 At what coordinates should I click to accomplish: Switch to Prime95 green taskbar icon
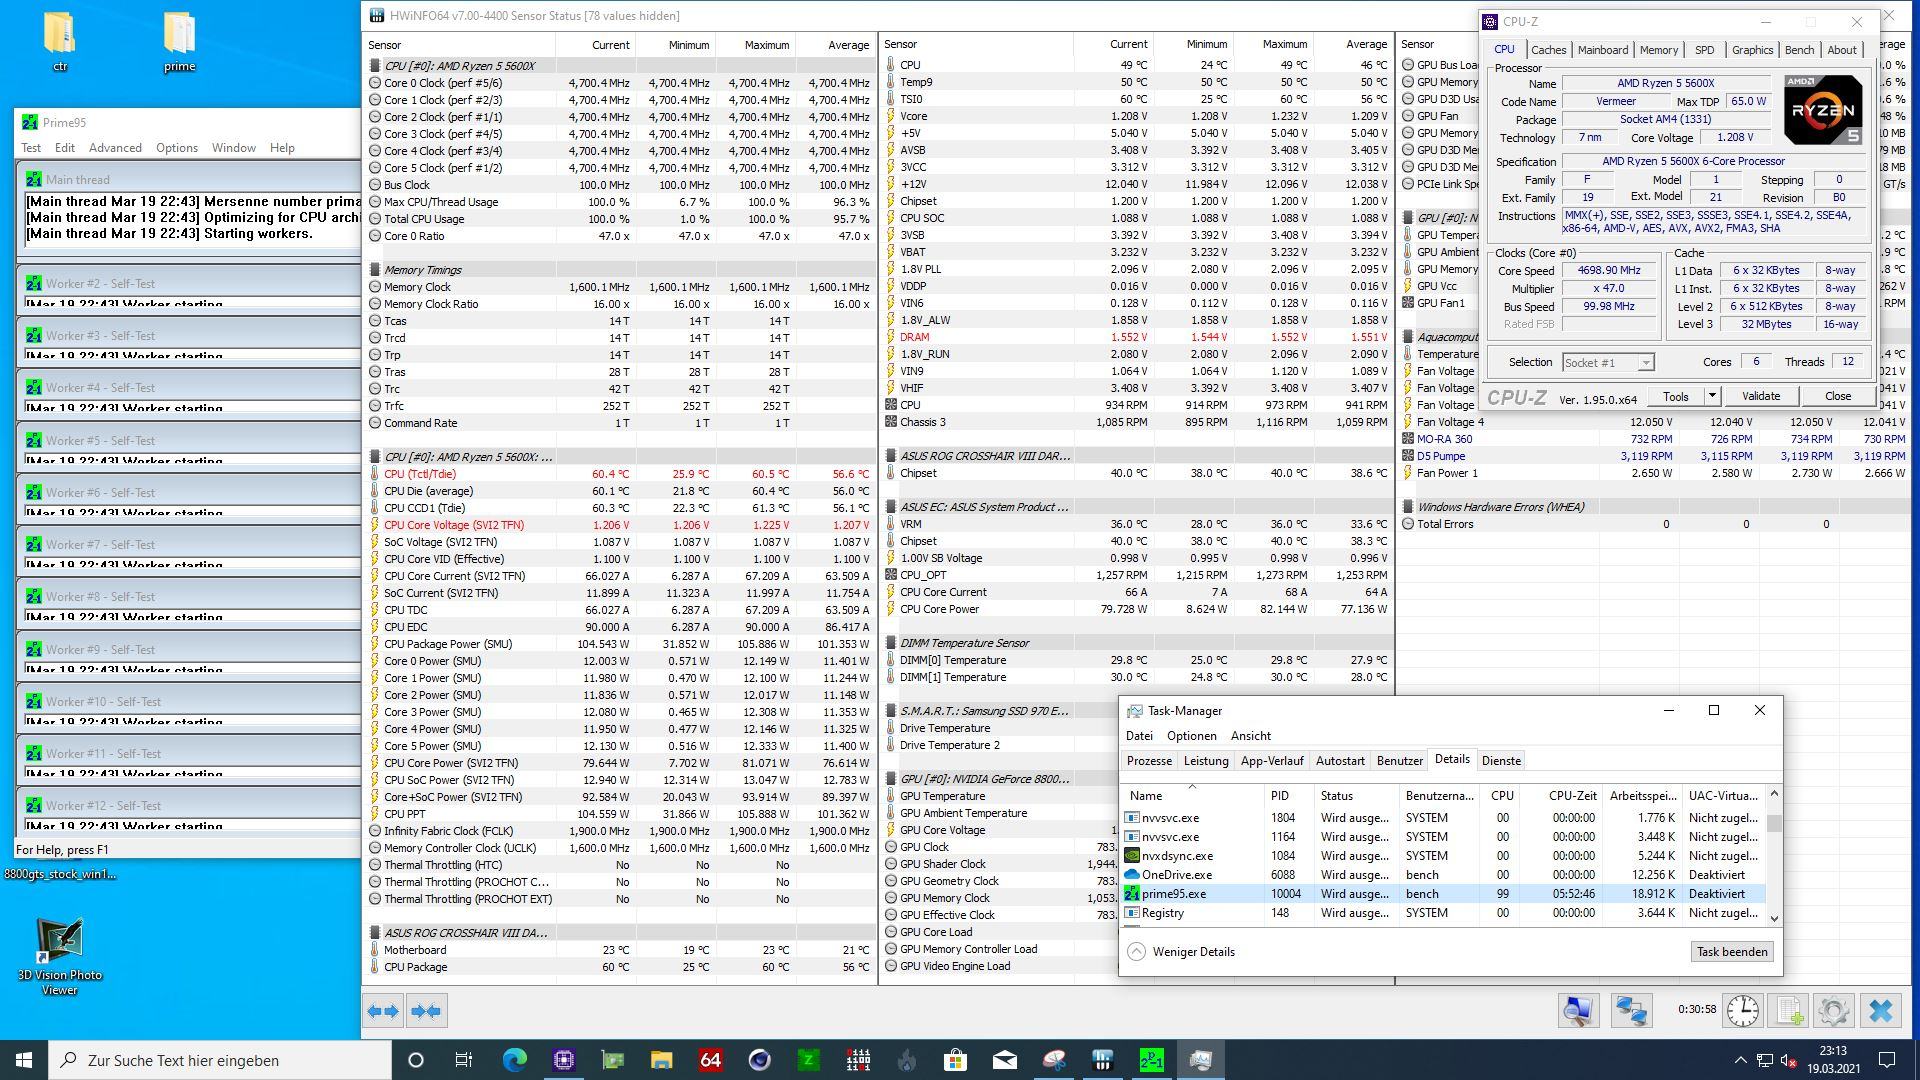[x=1151, y=1060]
